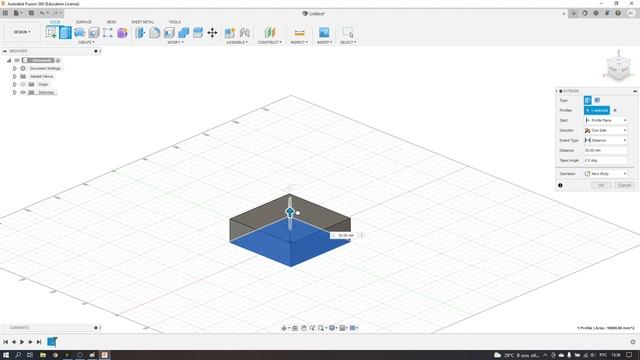Select the Shell tool

pyautogui.click(x=169, y=32)
